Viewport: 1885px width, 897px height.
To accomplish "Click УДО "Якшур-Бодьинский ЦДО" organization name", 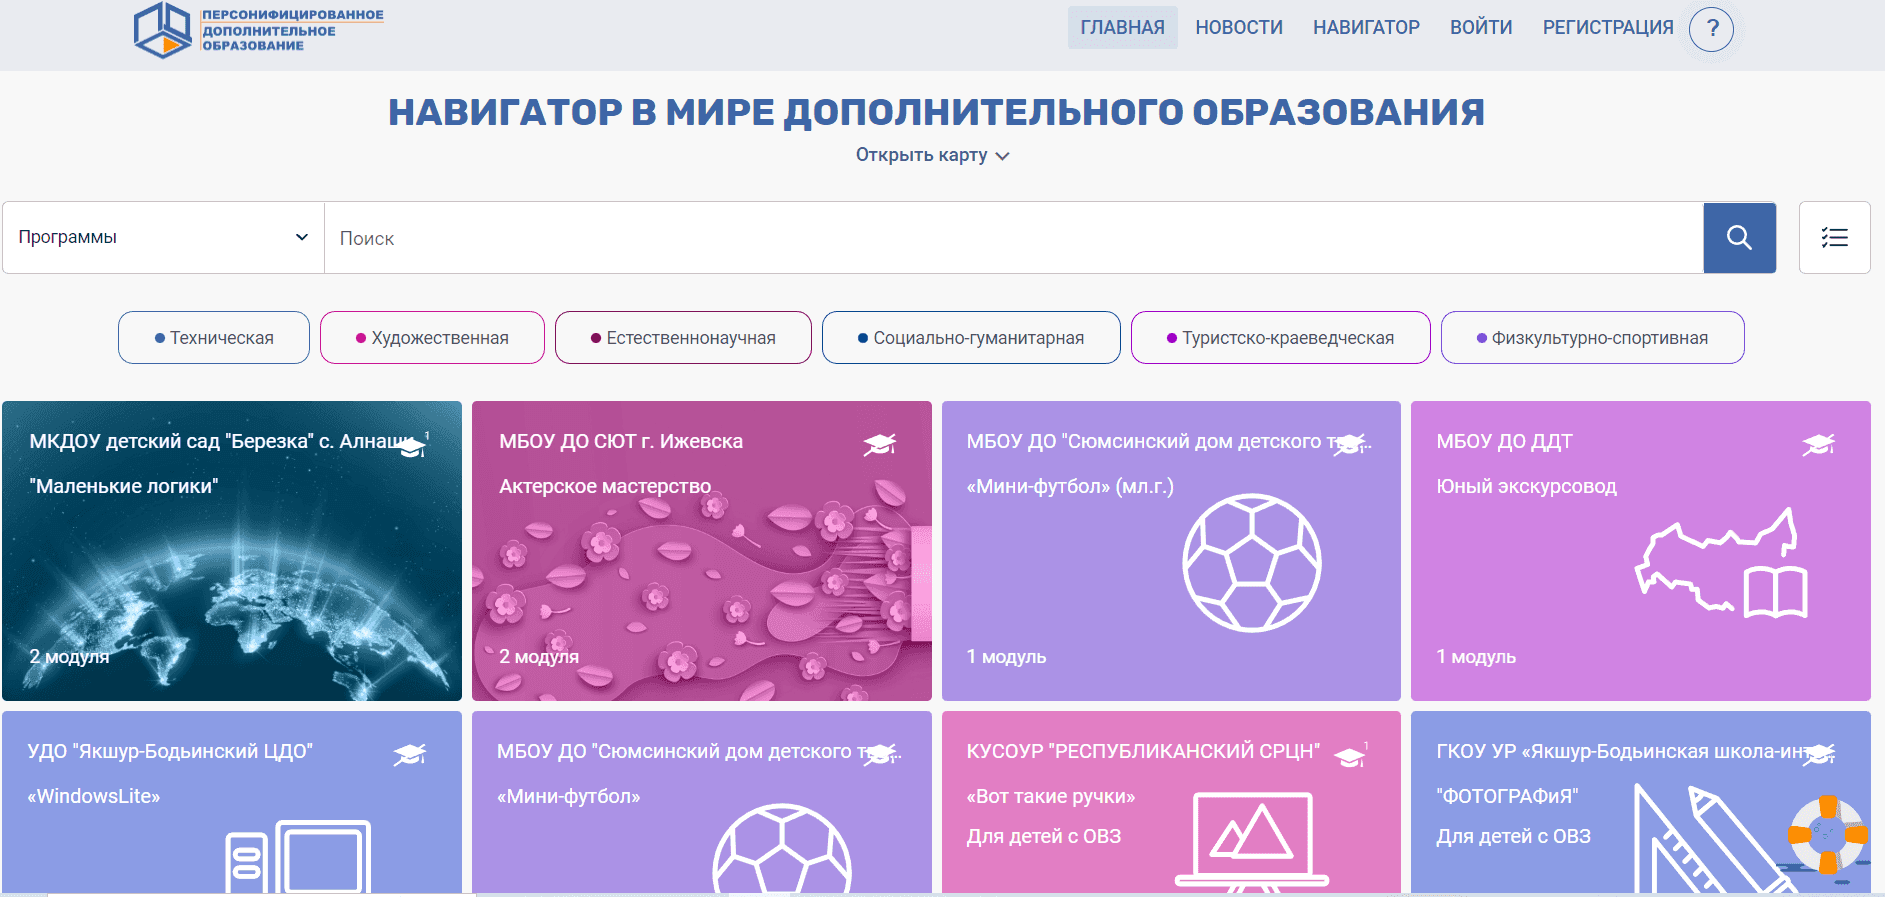I will [170, 752].
